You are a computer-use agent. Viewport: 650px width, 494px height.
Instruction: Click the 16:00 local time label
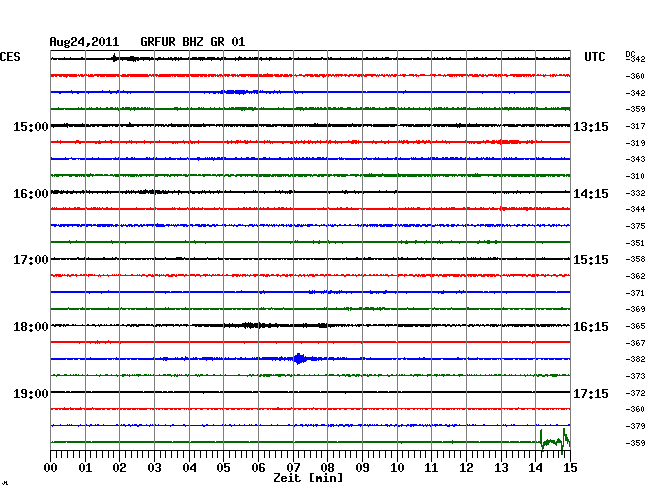(31, 194)
